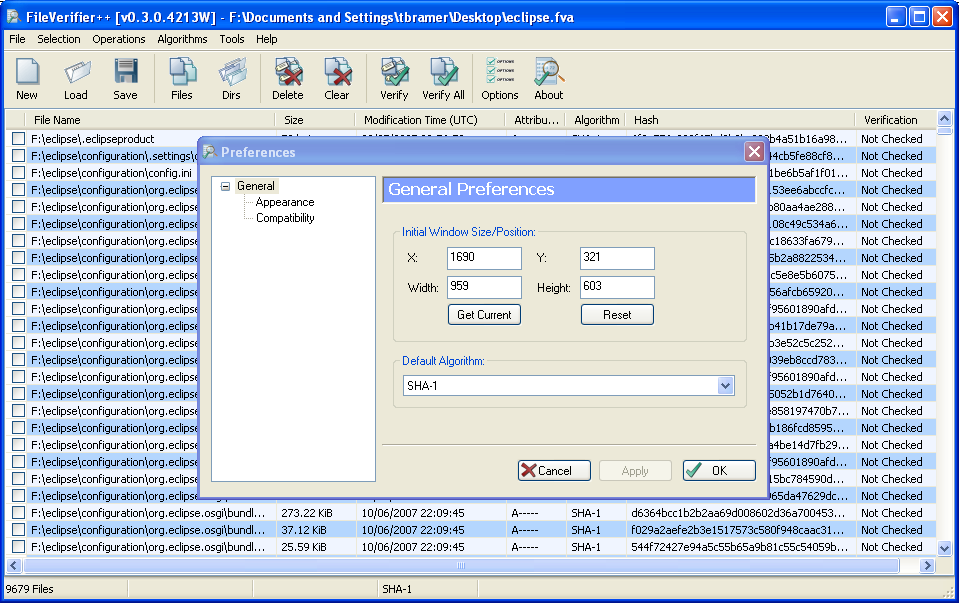This screenshot has height=603, width=959.
Task: Click into the X position field
Action: pos(484,258)
